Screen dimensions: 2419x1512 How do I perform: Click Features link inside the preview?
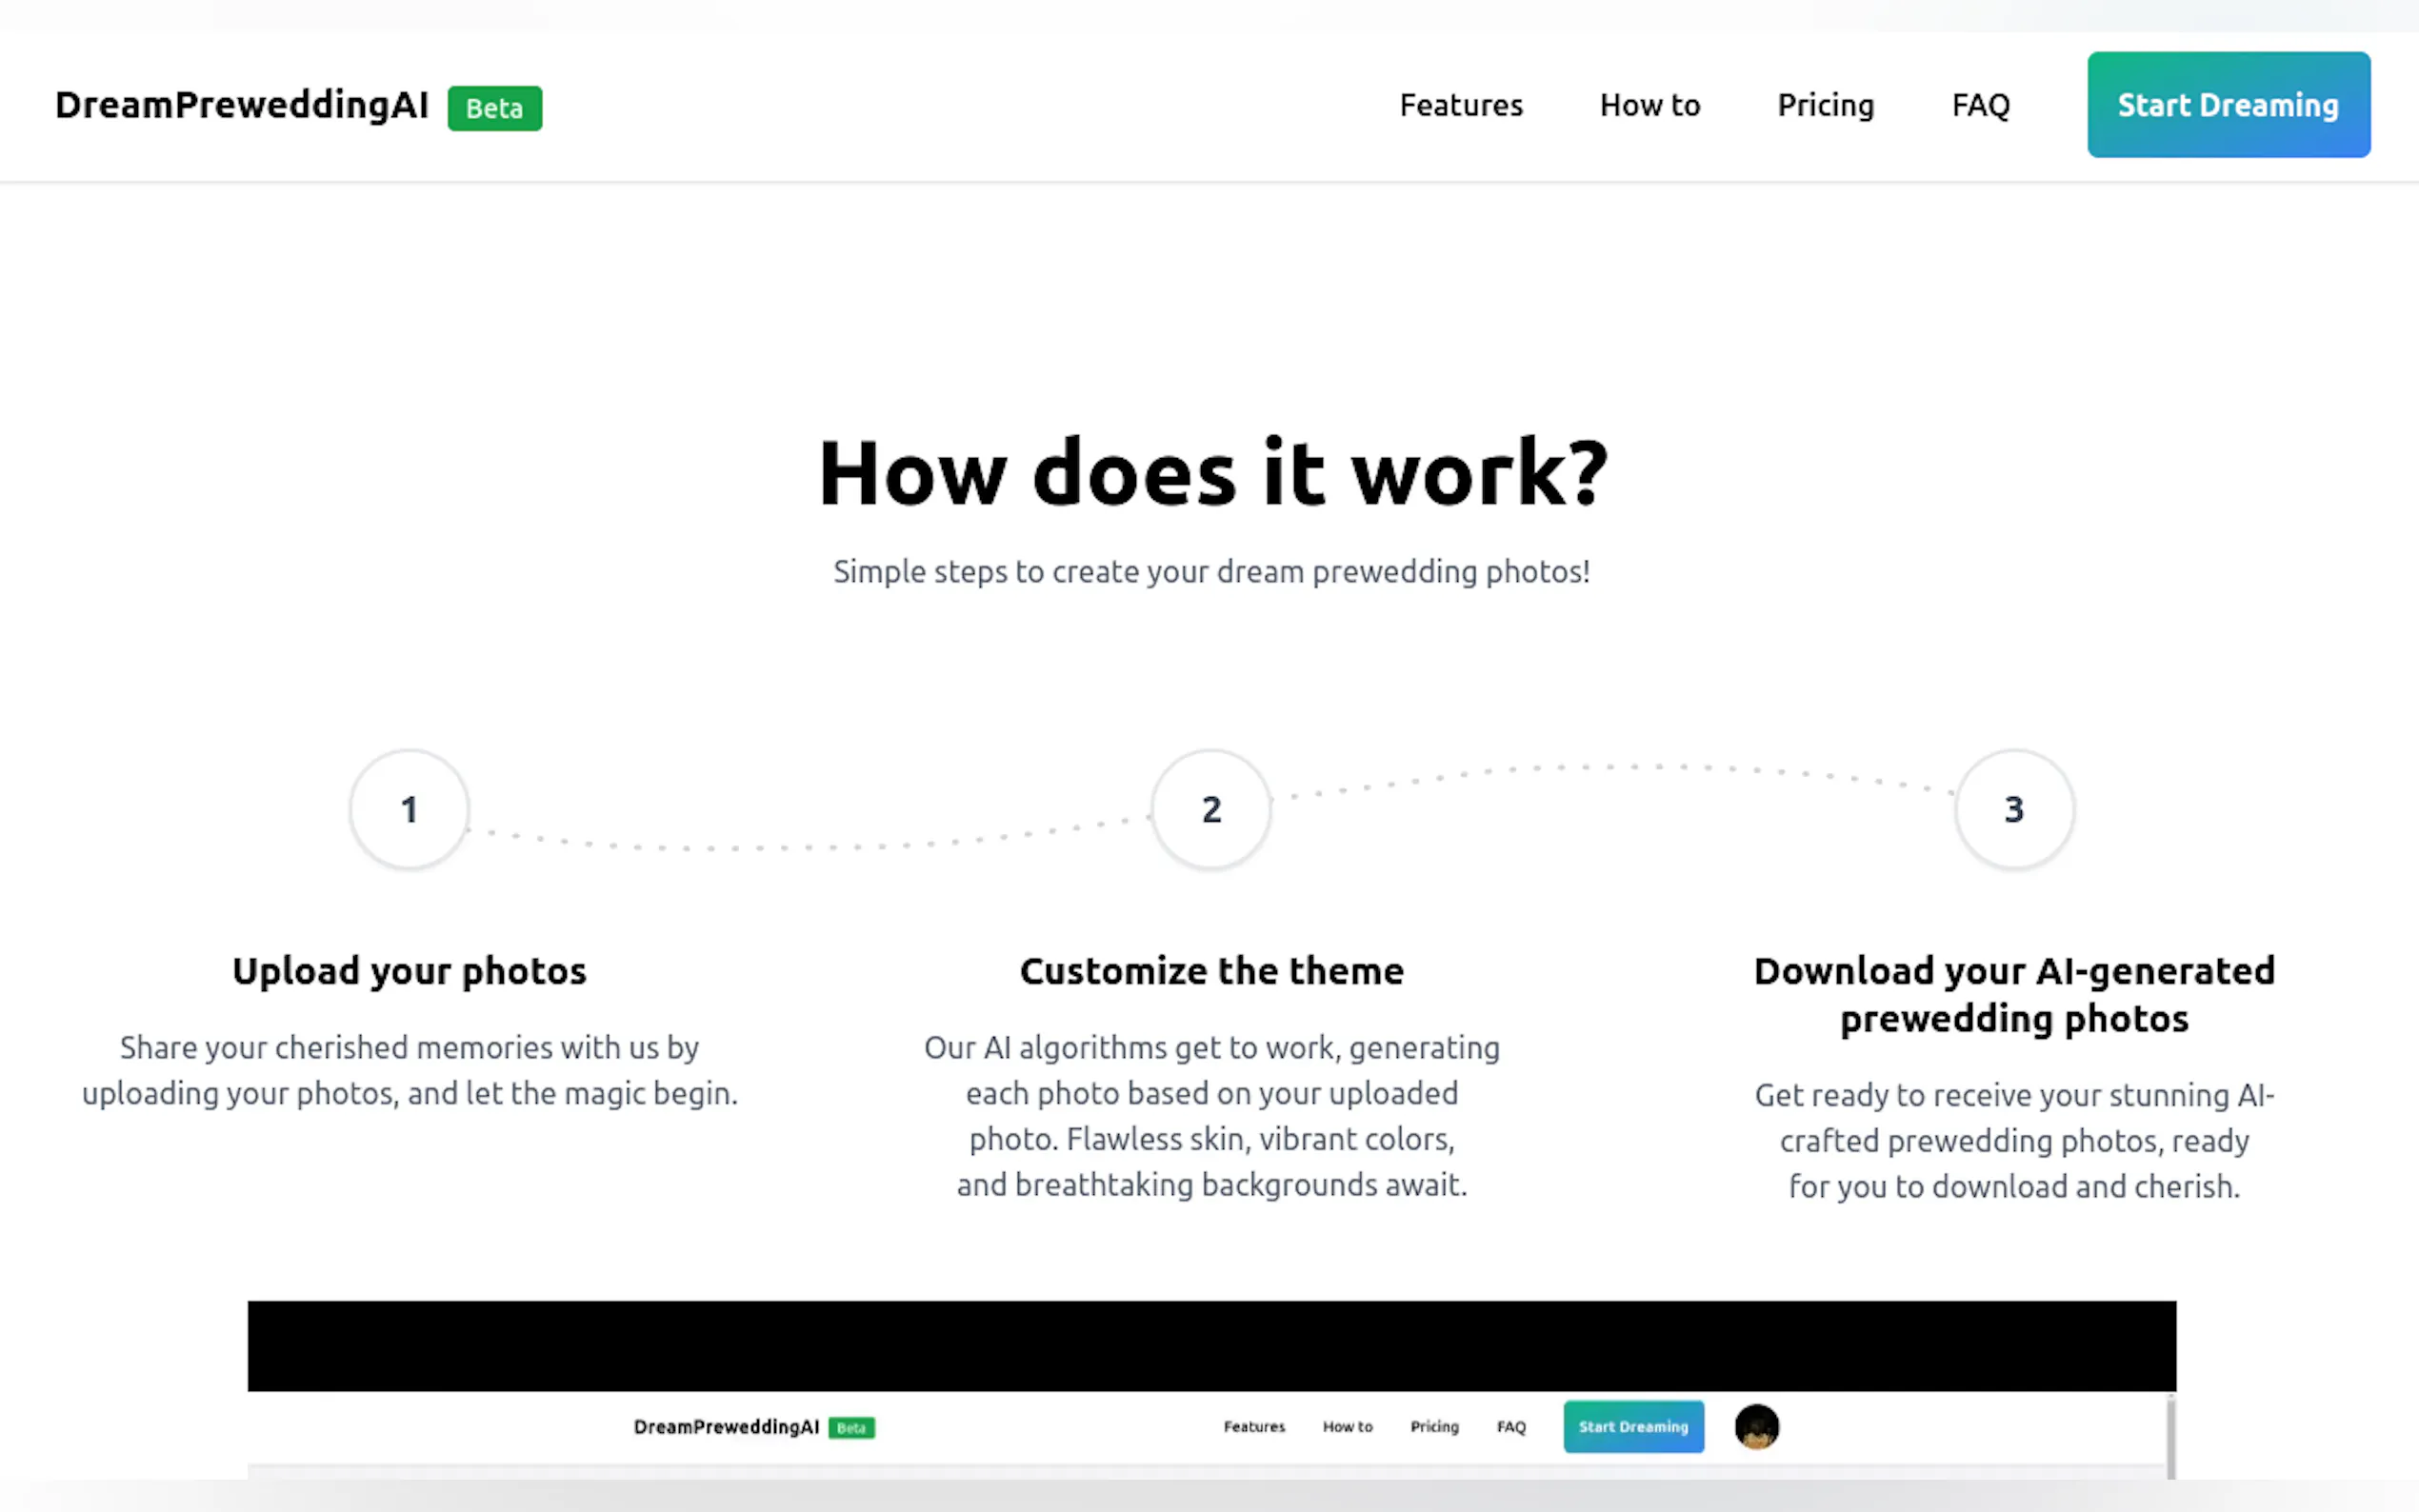[1254, 1427]
